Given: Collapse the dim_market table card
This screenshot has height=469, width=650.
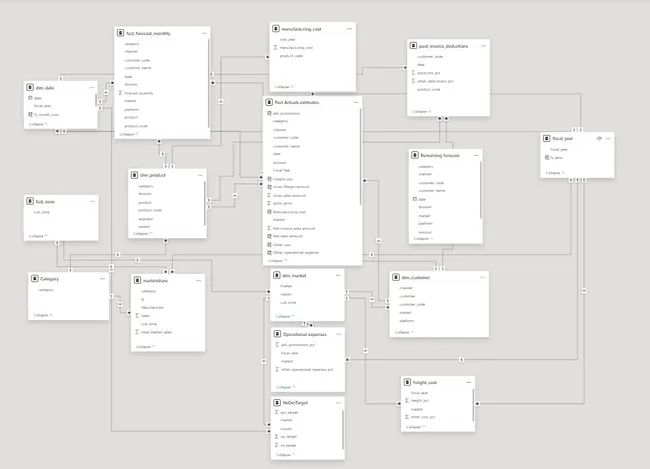Looking at the screenshot, I should pyautogui.click(x=285, y=316).
